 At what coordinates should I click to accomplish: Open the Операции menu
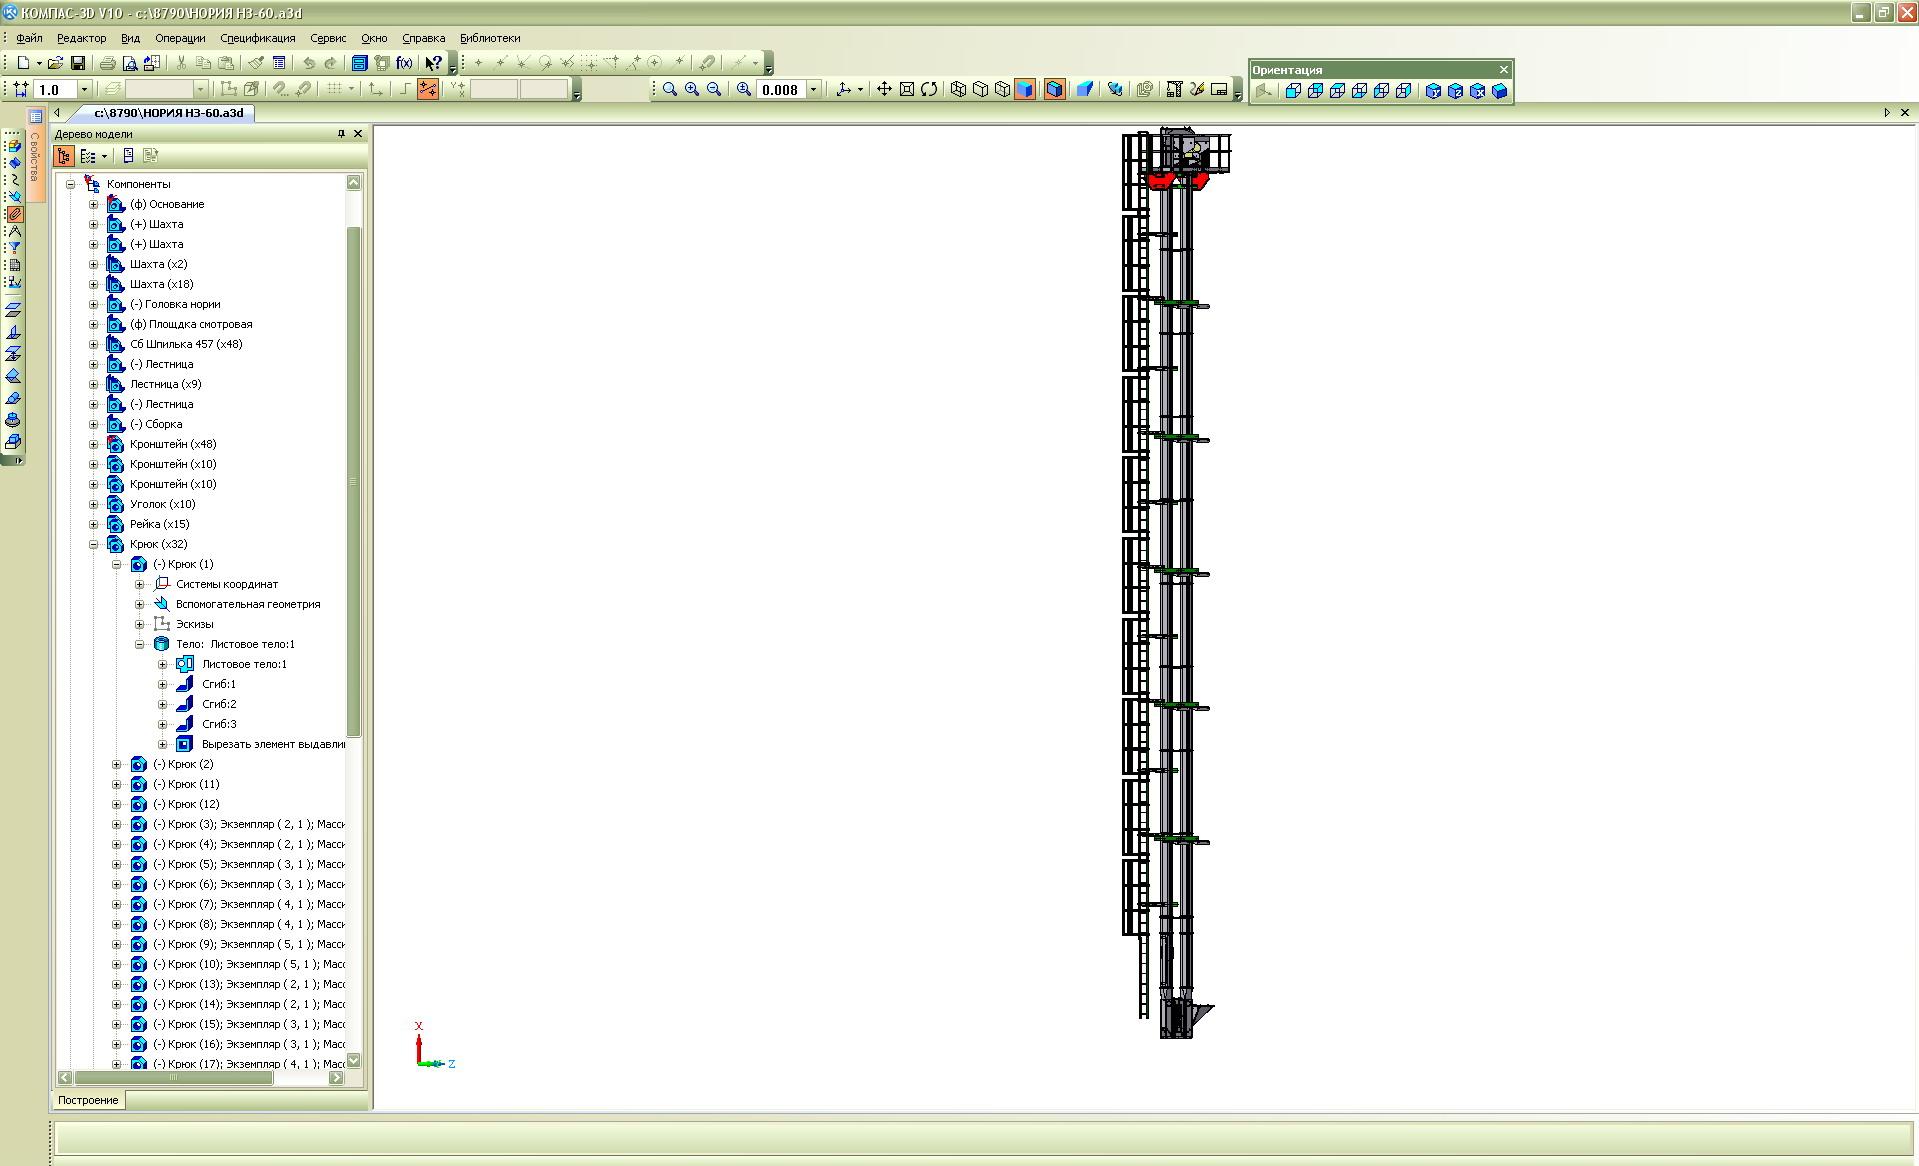point(180,38)
